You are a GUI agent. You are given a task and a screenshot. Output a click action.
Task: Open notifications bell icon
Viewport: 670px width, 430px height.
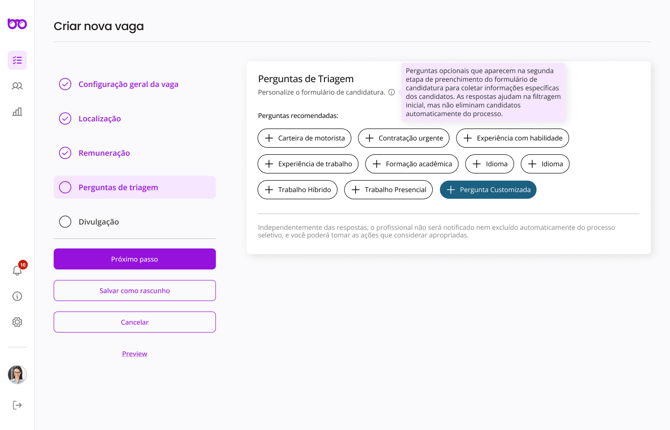17,270
